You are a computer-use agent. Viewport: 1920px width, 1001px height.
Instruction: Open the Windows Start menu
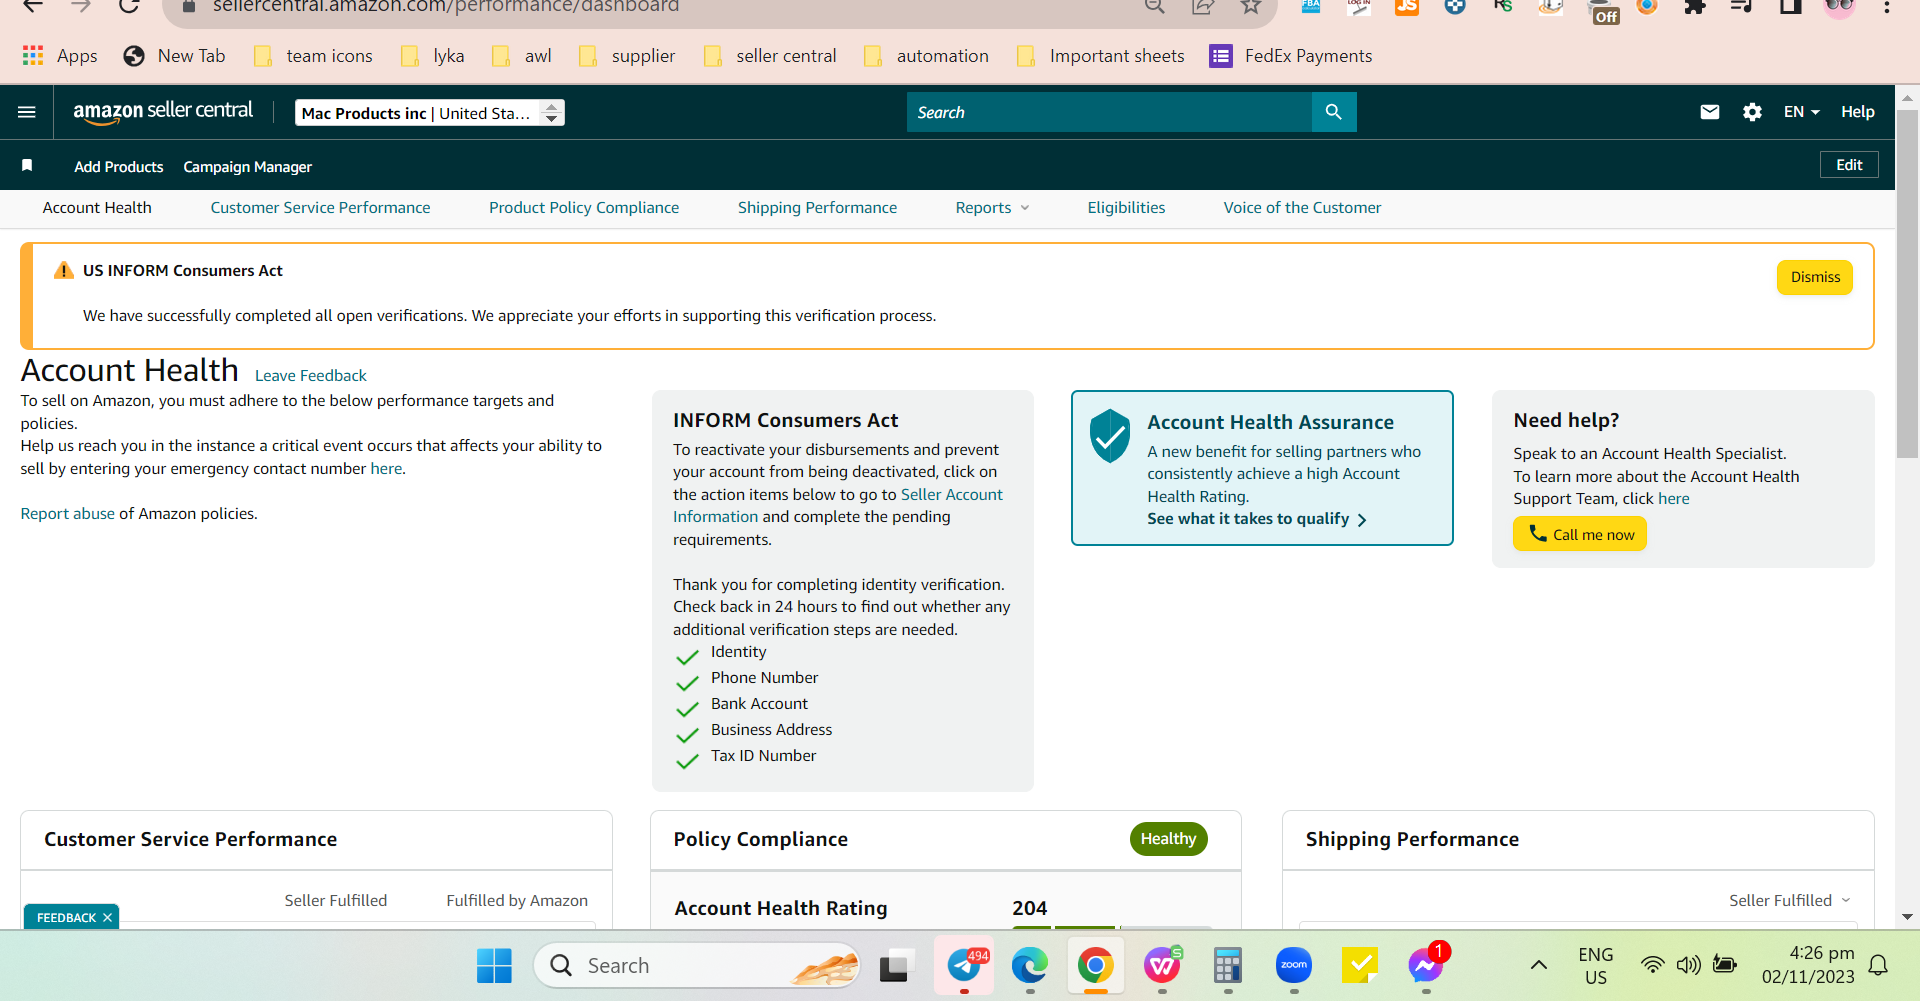point(494,966)
